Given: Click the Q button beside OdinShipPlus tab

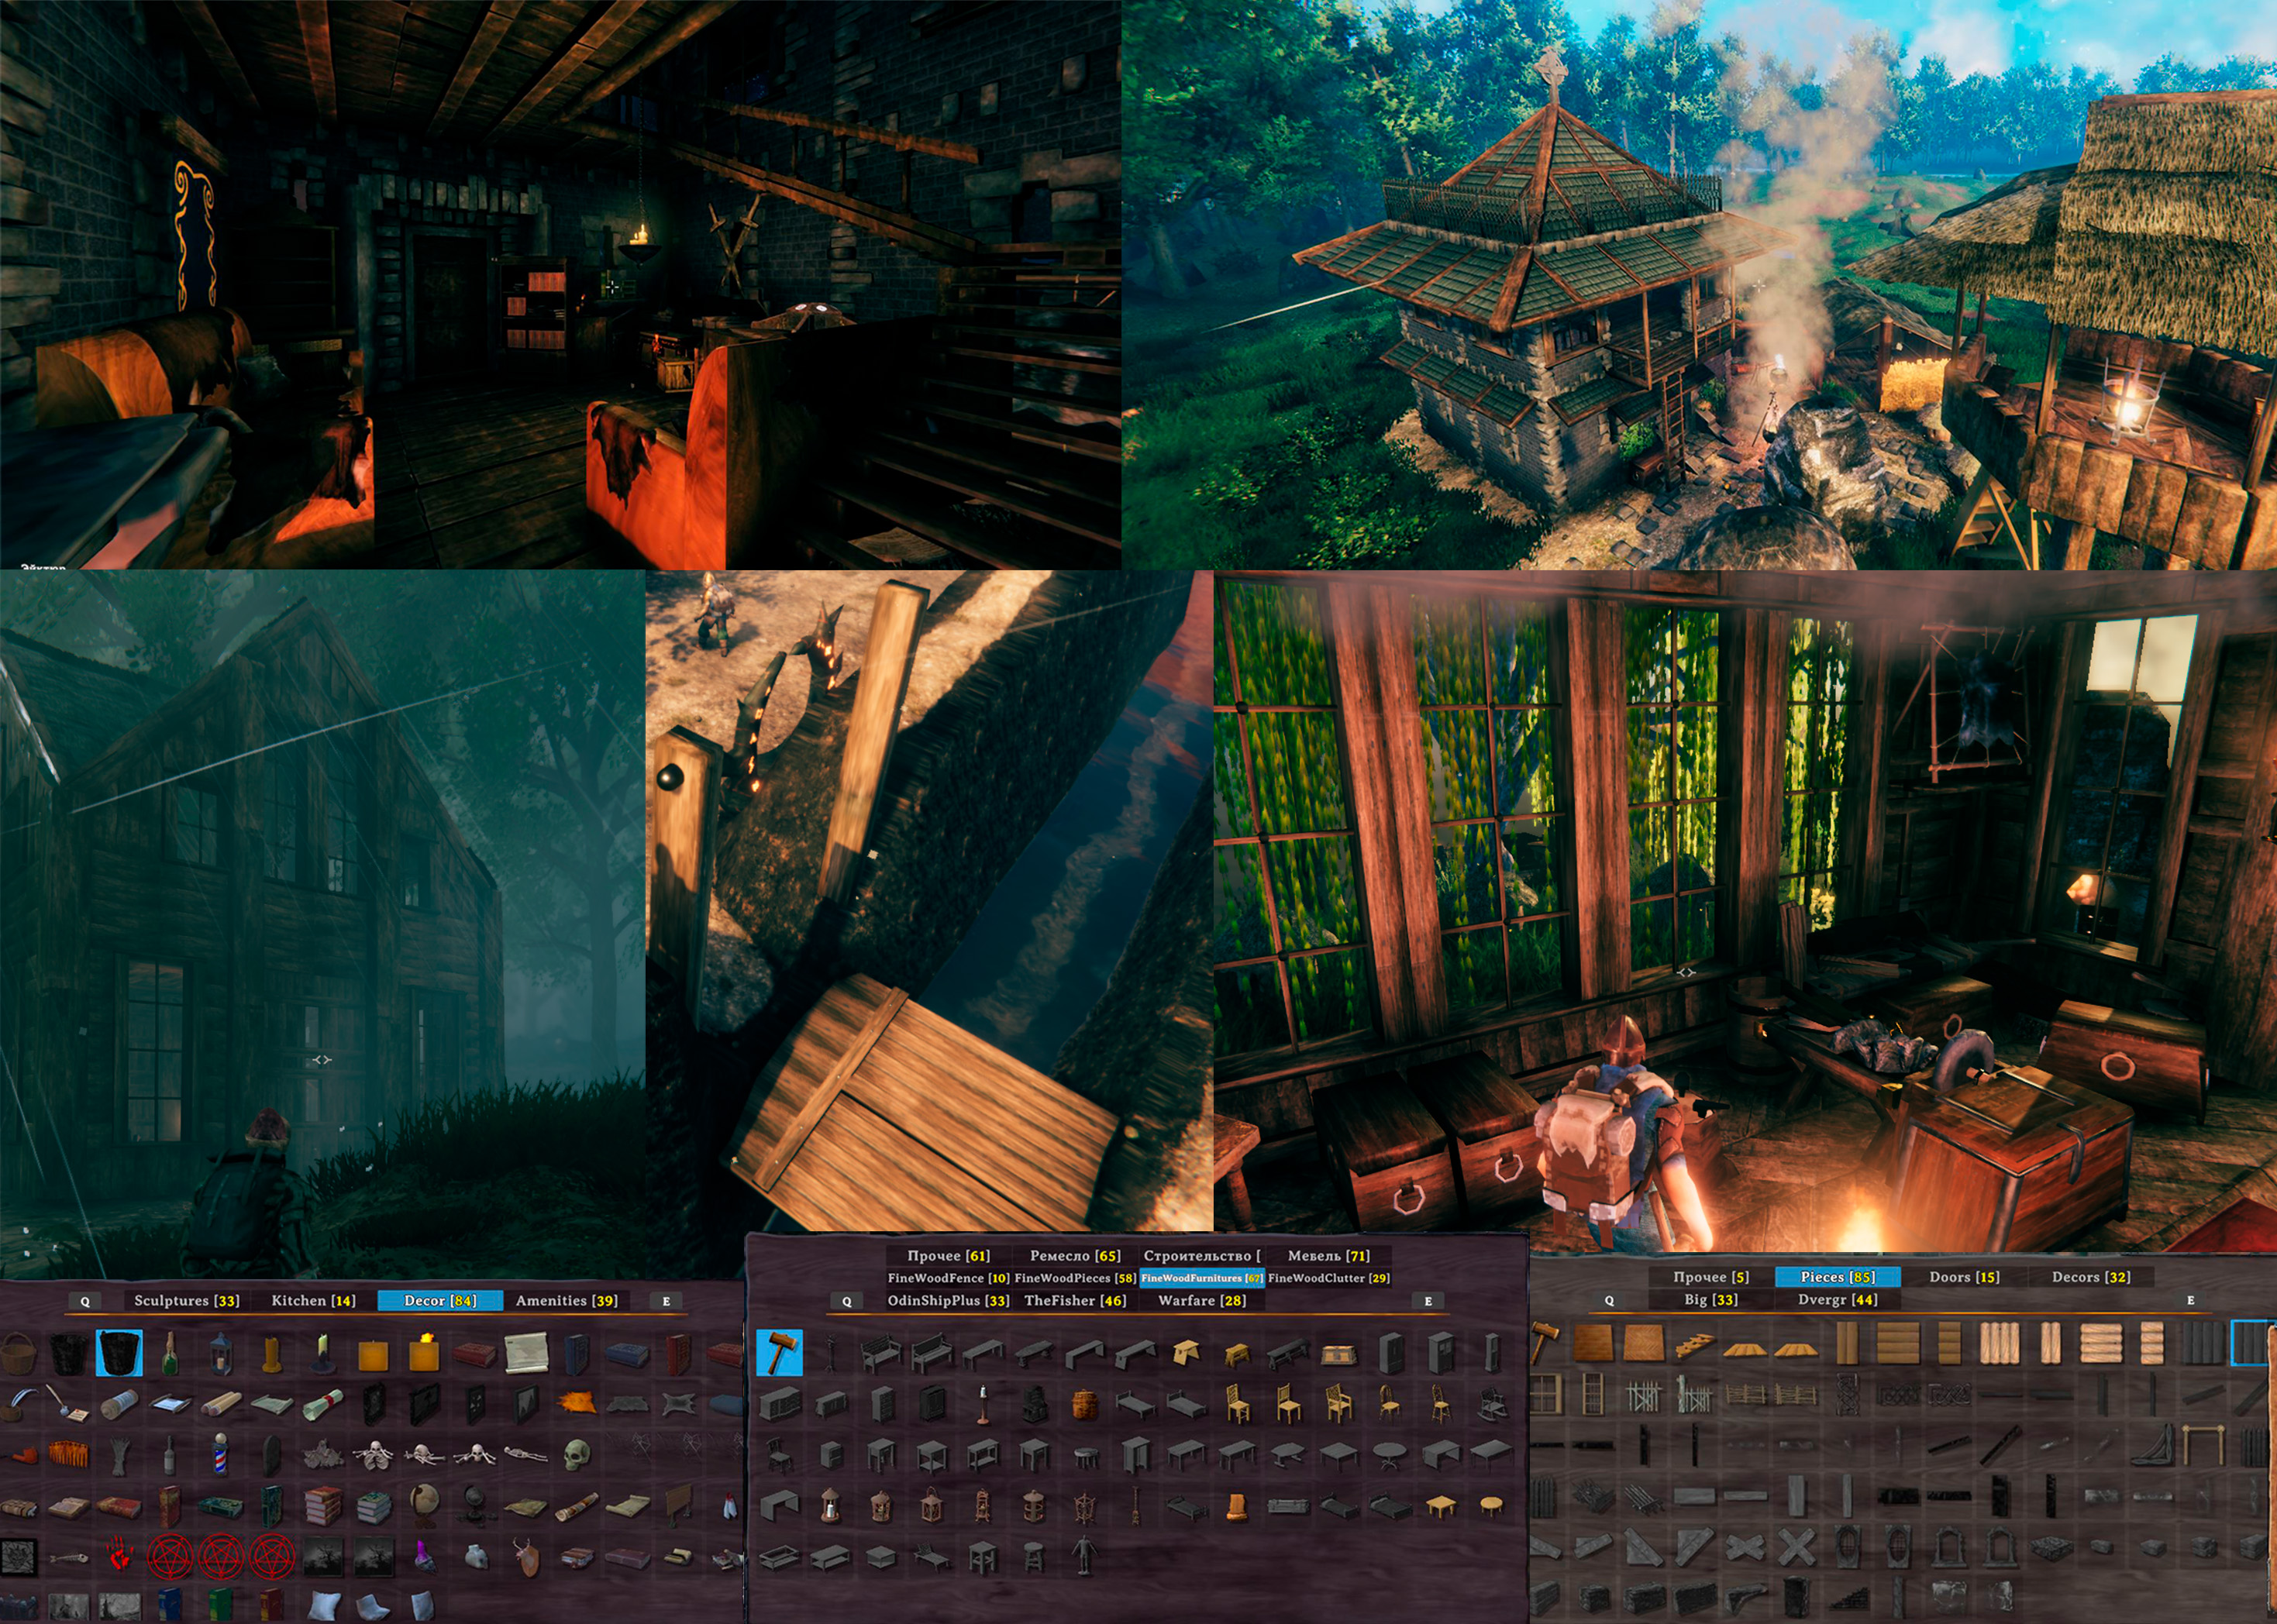Looking at the screenshot, I should coord(847,1302).
